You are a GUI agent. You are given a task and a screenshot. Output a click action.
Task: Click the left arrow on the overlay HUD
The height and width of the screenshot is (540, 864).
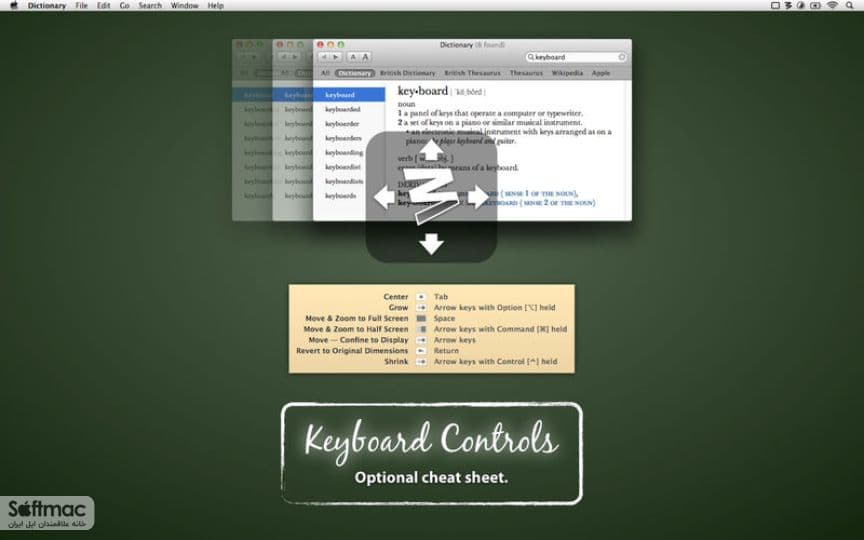coord(384,197)
